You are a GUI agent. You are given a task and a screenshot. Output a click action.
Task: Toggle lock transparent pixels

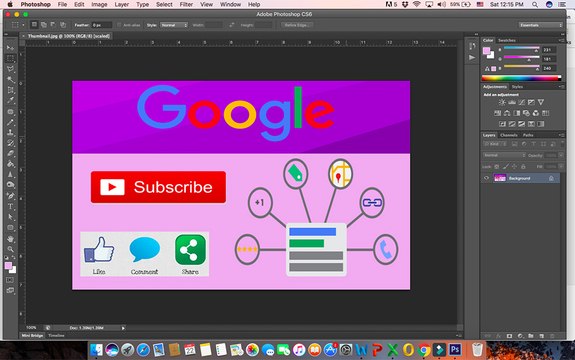click(x=497, y=166)
